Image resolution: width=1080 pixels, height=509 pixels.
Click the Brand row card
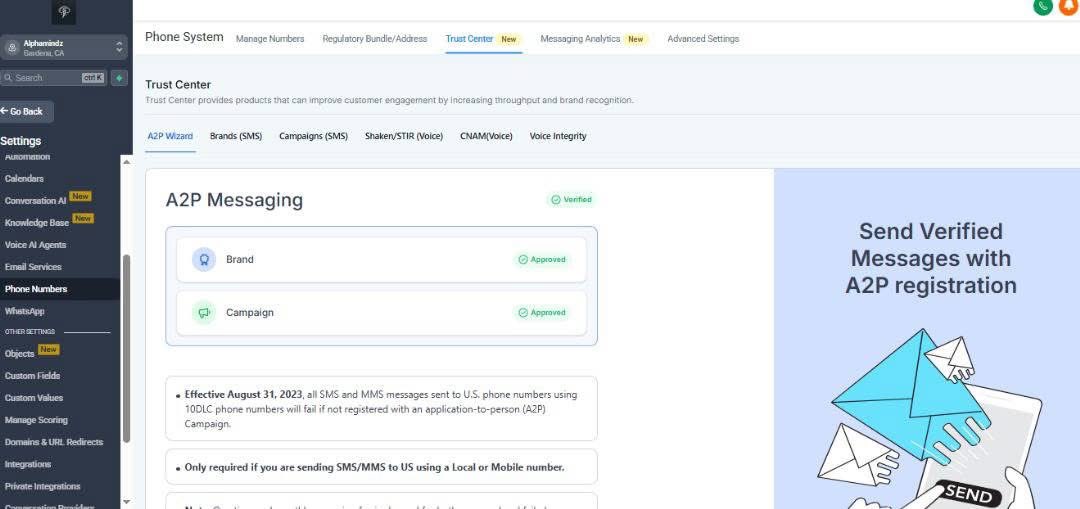(382, 260)
